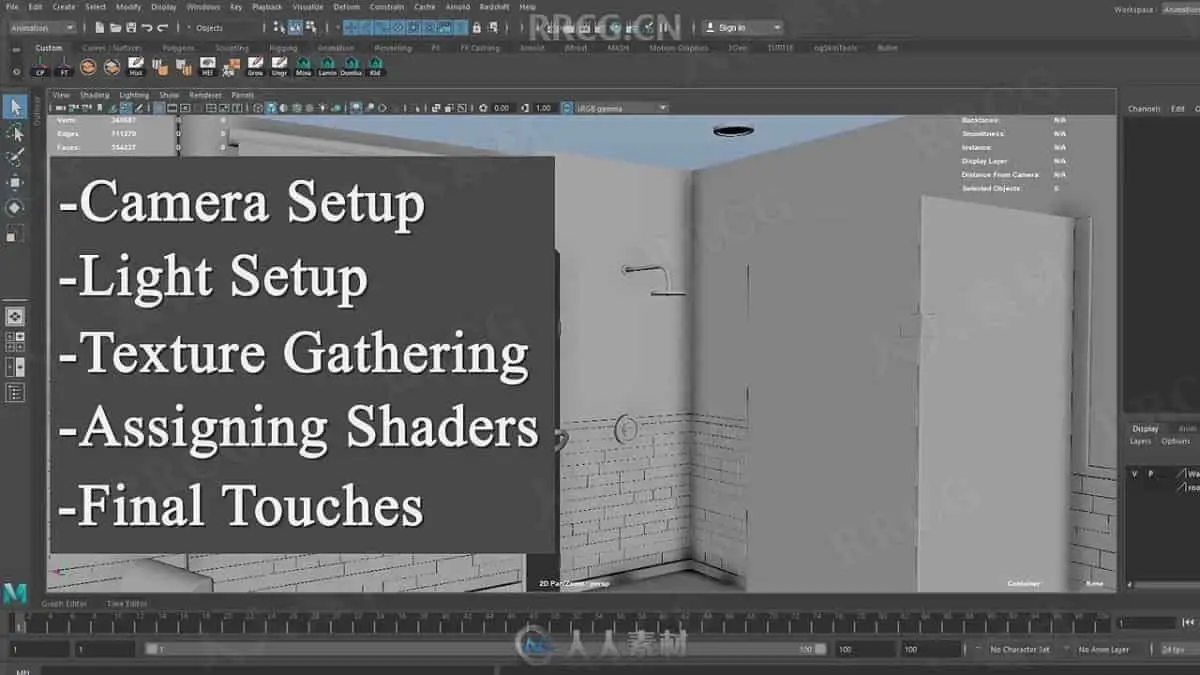Click the FT shelf button
The height and width of the screenshot is (675, 1200).
pos(64,67)
